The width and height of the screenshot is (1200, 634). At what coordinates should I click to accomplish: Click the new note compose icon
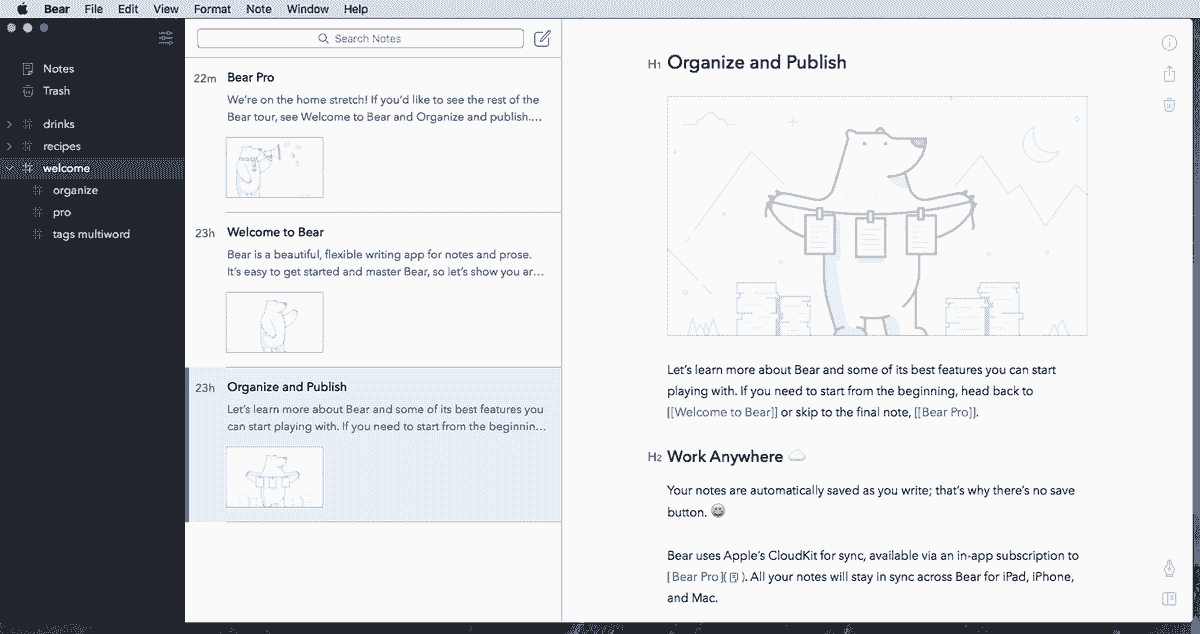tap(542, 39)
